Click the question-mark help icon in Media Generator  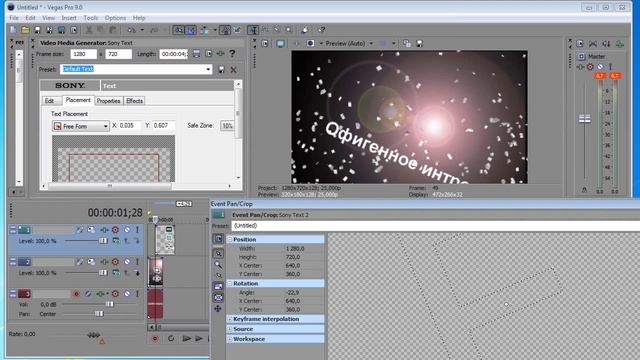point(232,53)
